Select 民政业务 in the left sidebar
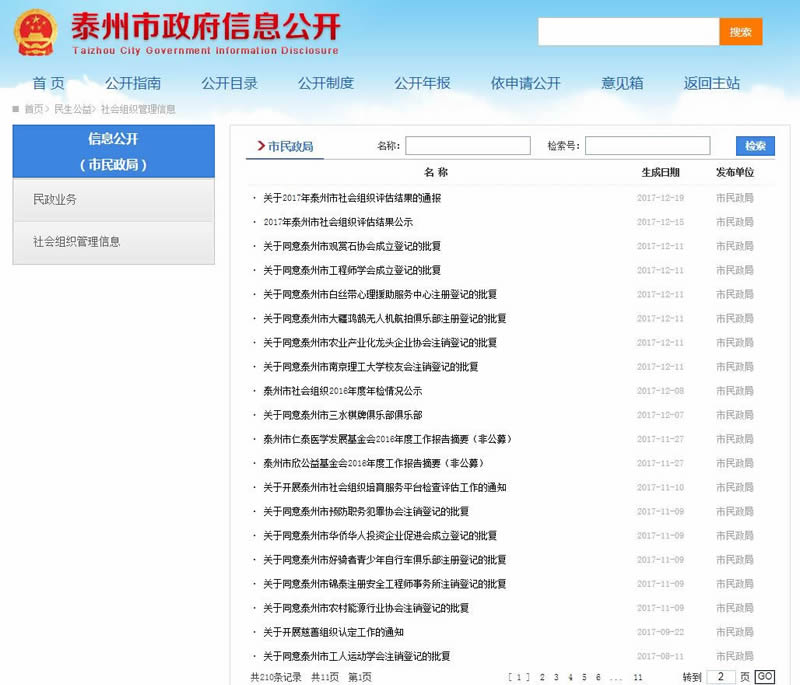The width and height of the screenshot is (800, 685). point(55,200)
